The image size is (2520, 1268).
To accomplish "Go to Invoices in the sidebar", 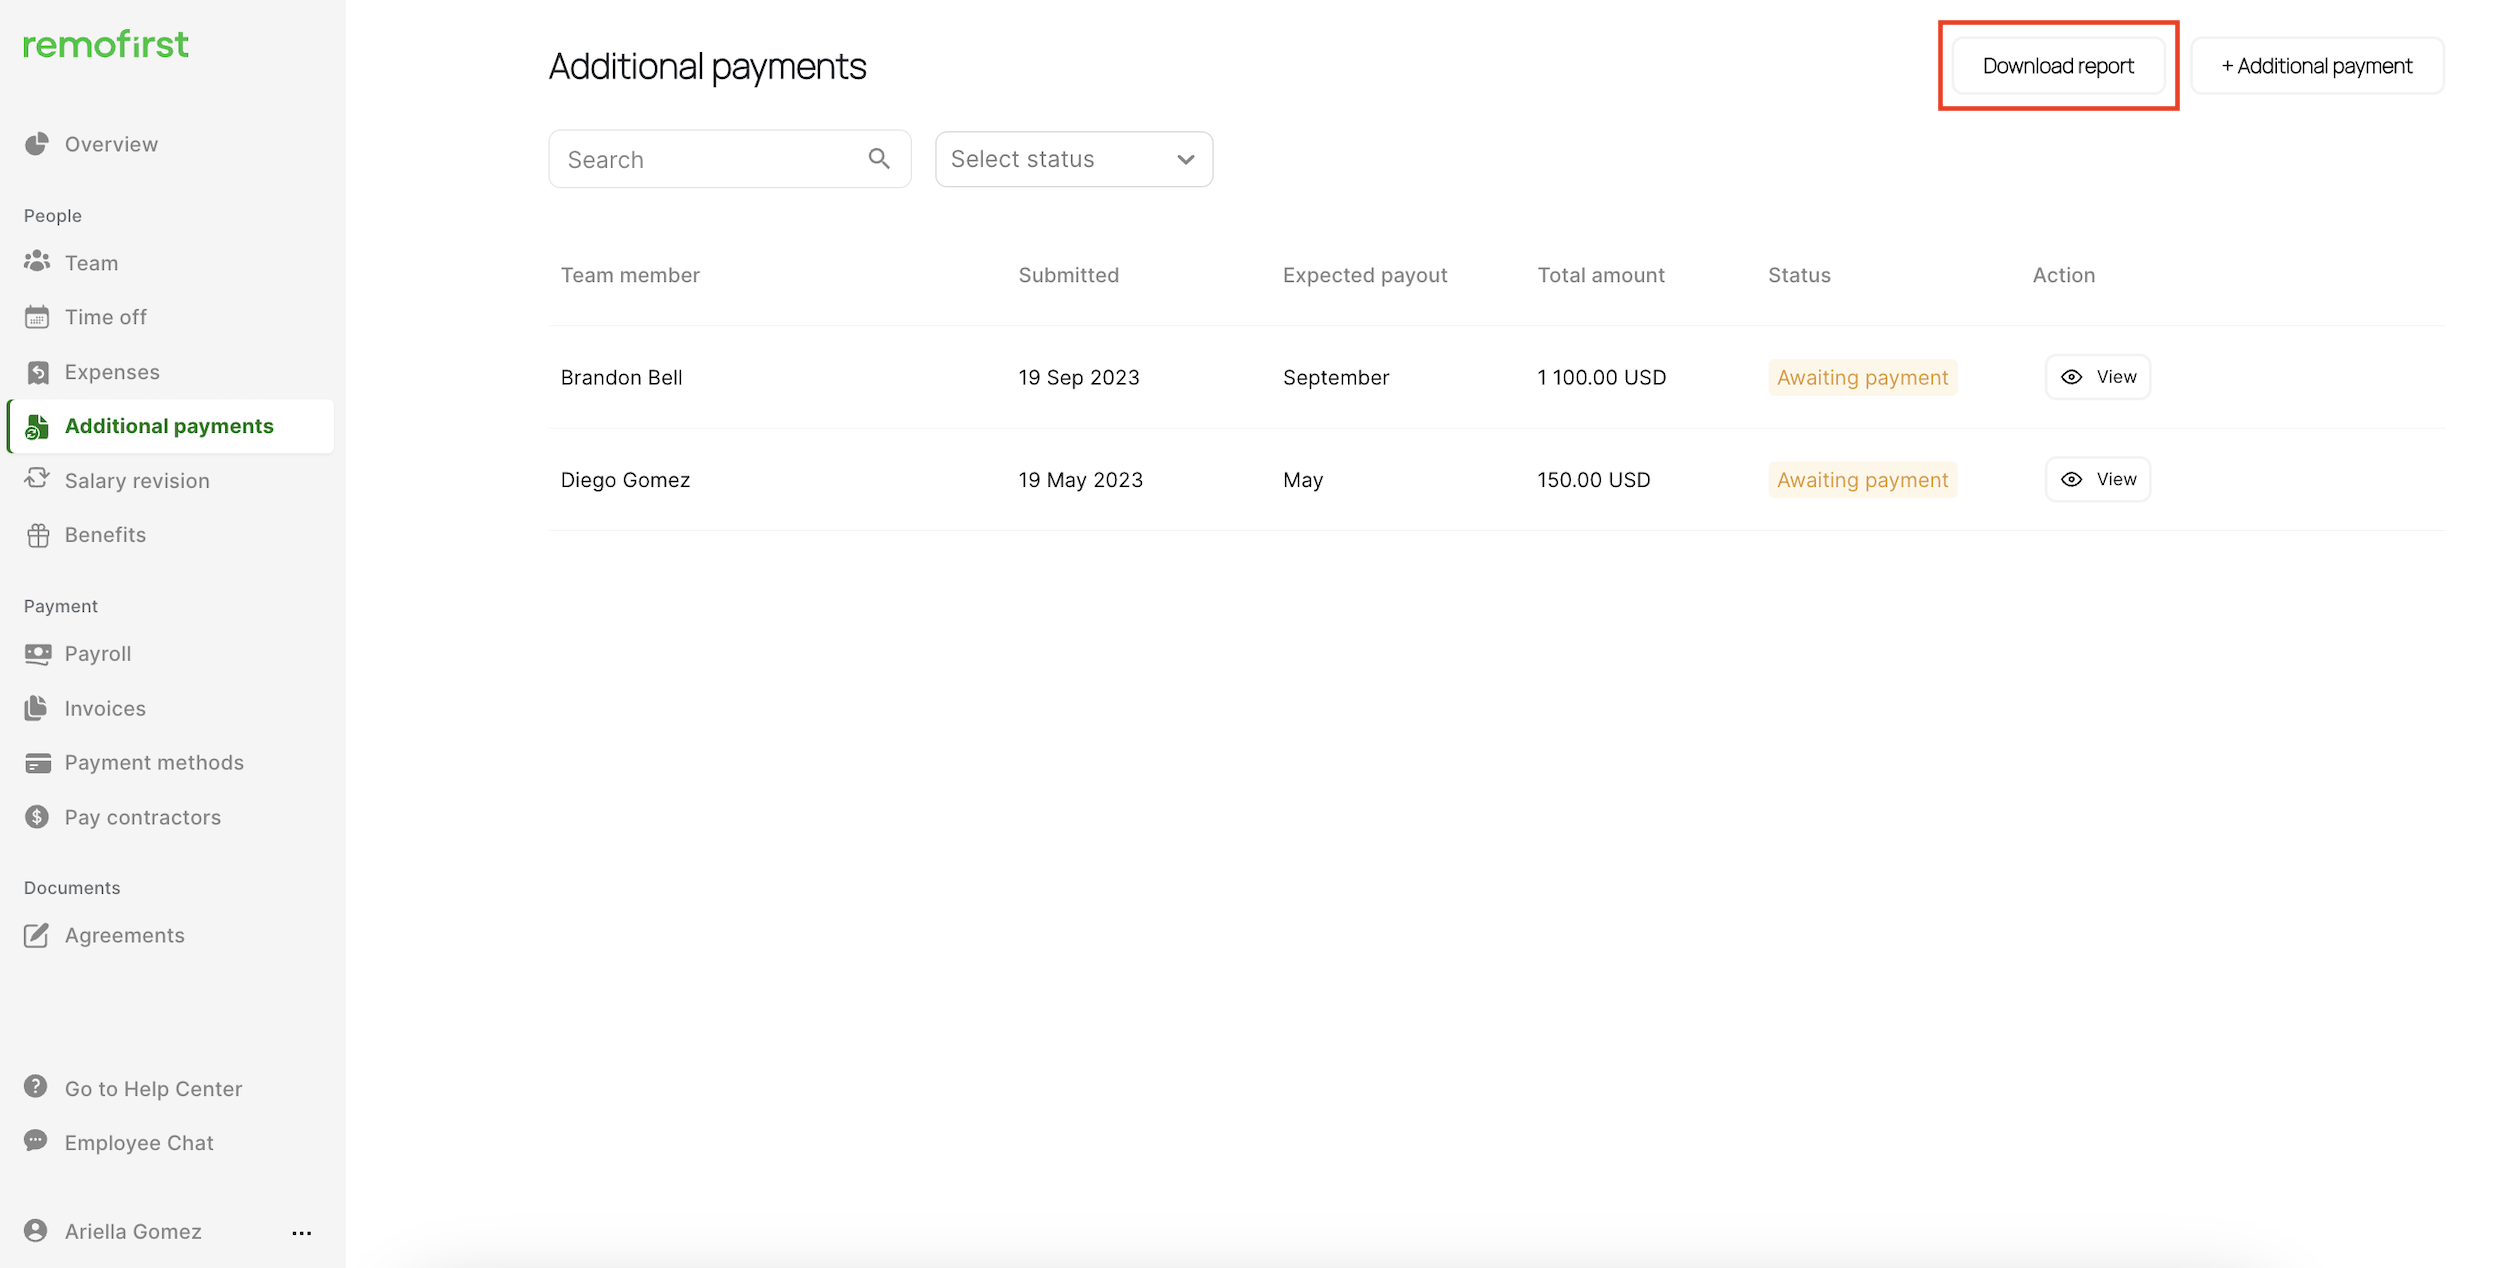I will 104,708.
